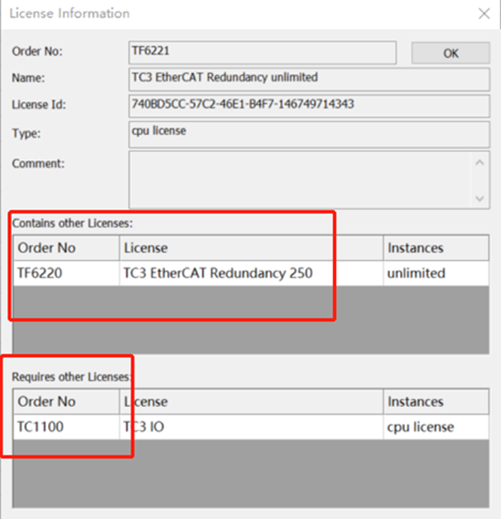Click inside the Comment text box
This screenshot has width=501, height=519.
[x=300, y=180]
